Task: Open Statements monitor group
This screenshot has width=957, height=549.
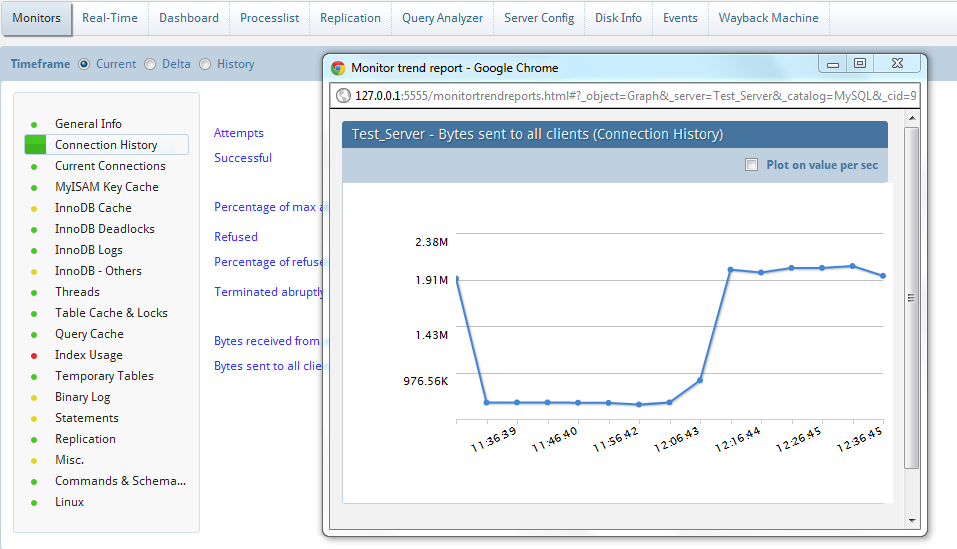Action: pos(87,418)
